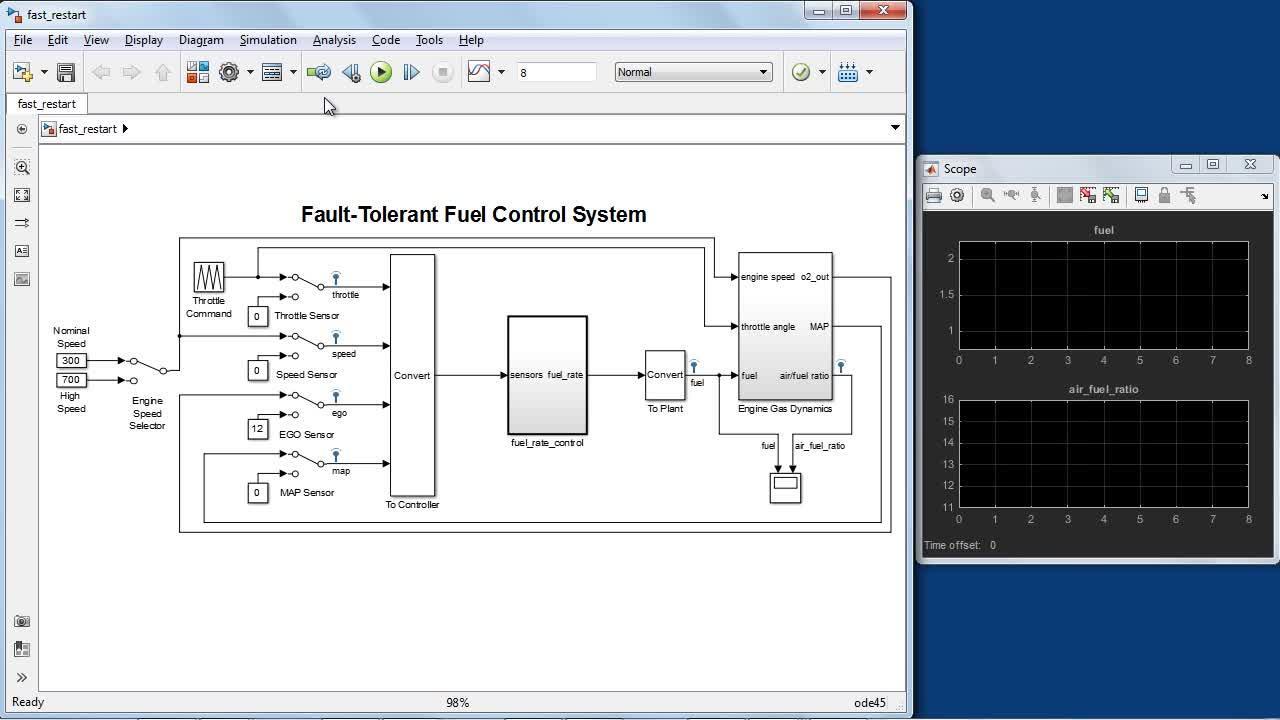Screen dimensions: 1280x720
Task: Click the Fast Restart toolbar icon
Action: (x=319, y=72)
